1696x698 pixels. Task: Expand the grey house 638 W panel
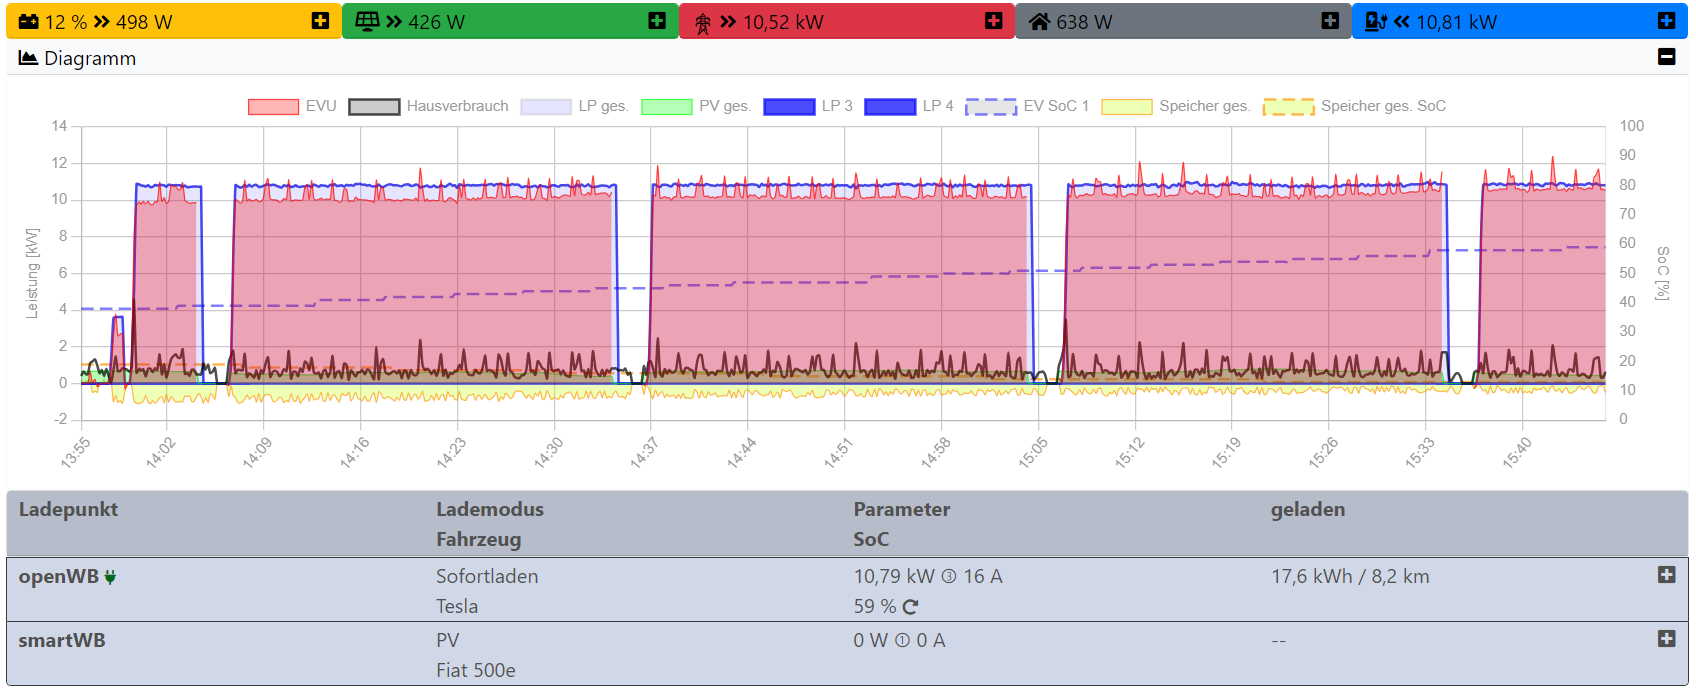1330,21
